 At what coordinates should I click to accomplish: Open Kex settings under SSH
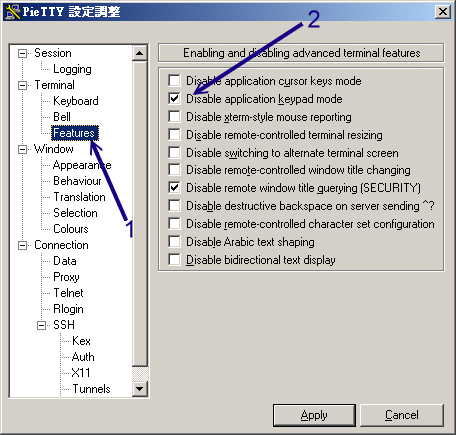81,341
